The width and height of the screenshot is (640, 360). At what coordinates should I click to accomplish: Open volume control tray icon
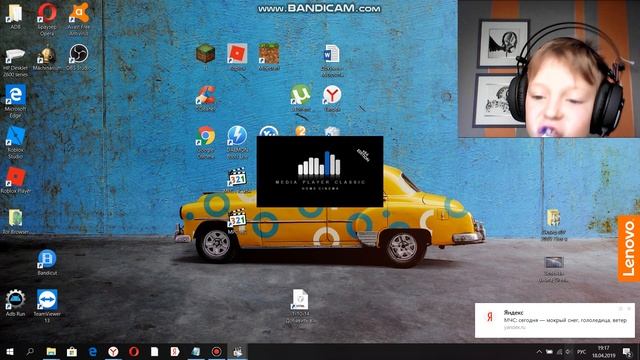pyautogui.click(x=568, y=351)
